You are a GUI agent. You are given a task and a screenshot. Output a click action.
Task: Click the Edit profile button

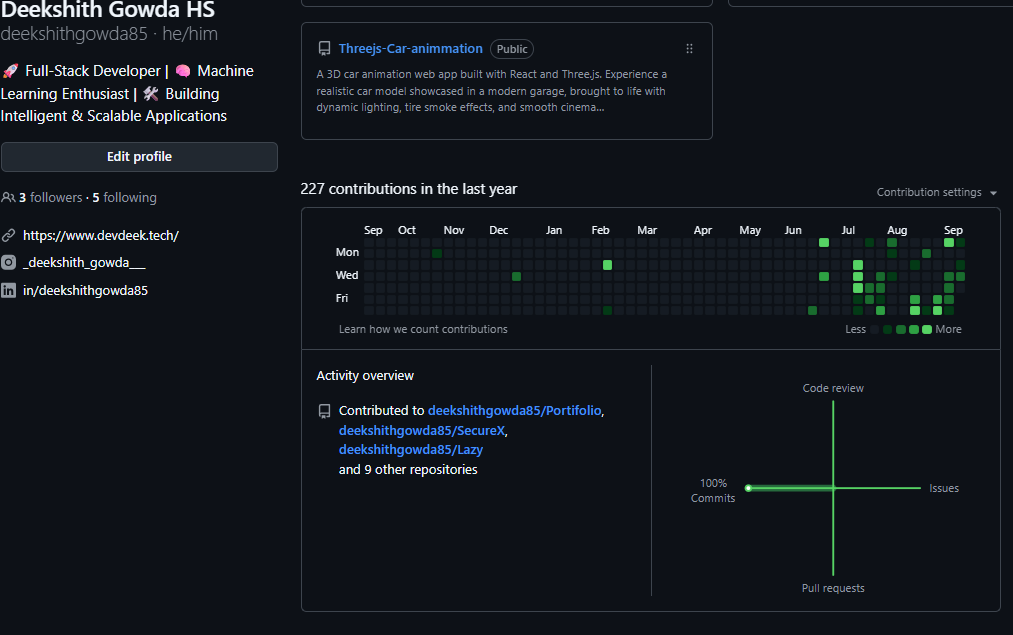coord(139,156)
